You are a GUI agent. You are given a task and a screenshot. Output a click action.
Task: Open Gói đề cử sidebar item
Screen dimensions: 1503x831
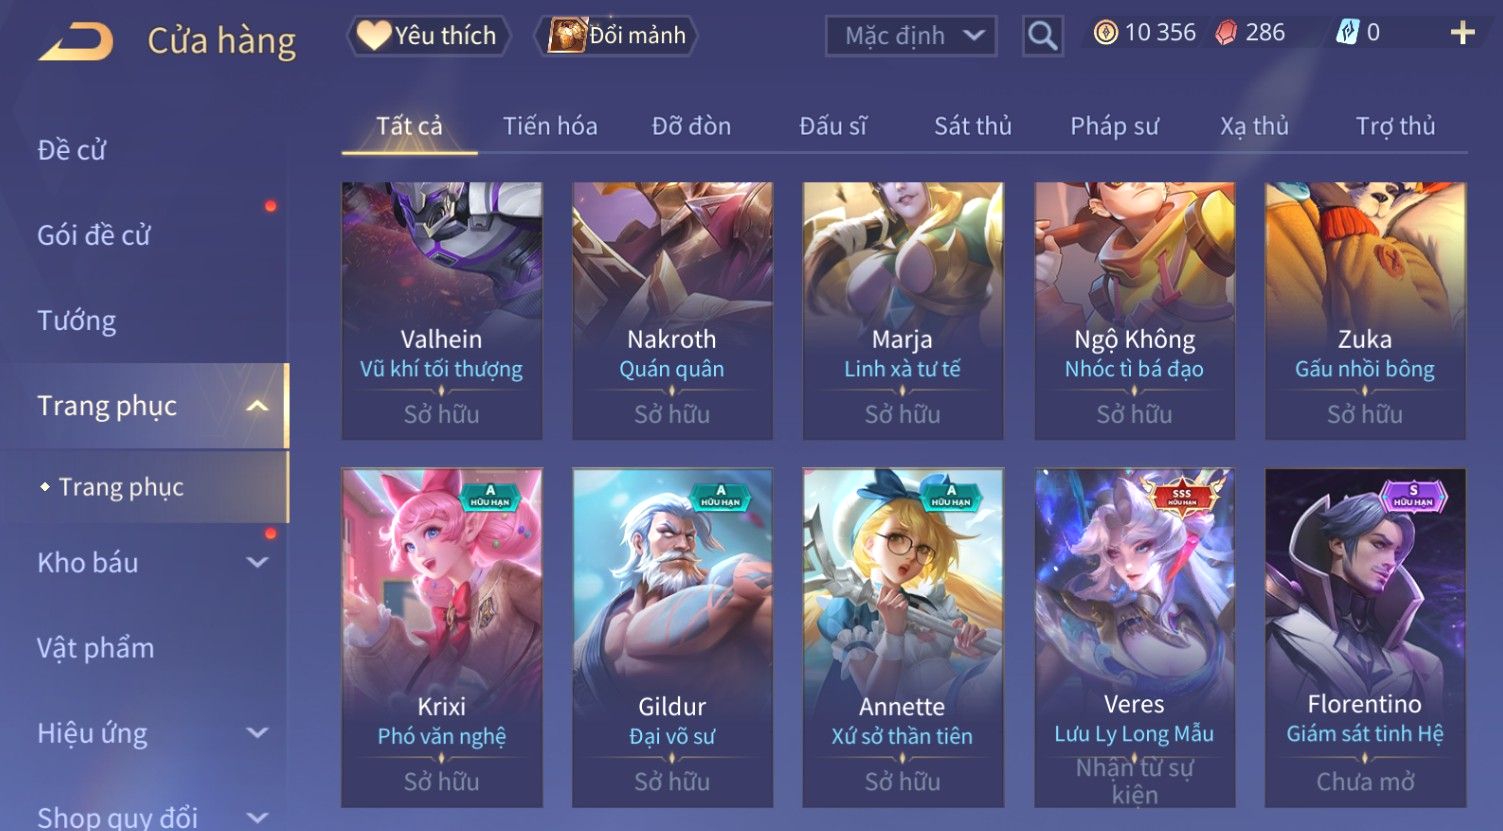click(93, 236)
